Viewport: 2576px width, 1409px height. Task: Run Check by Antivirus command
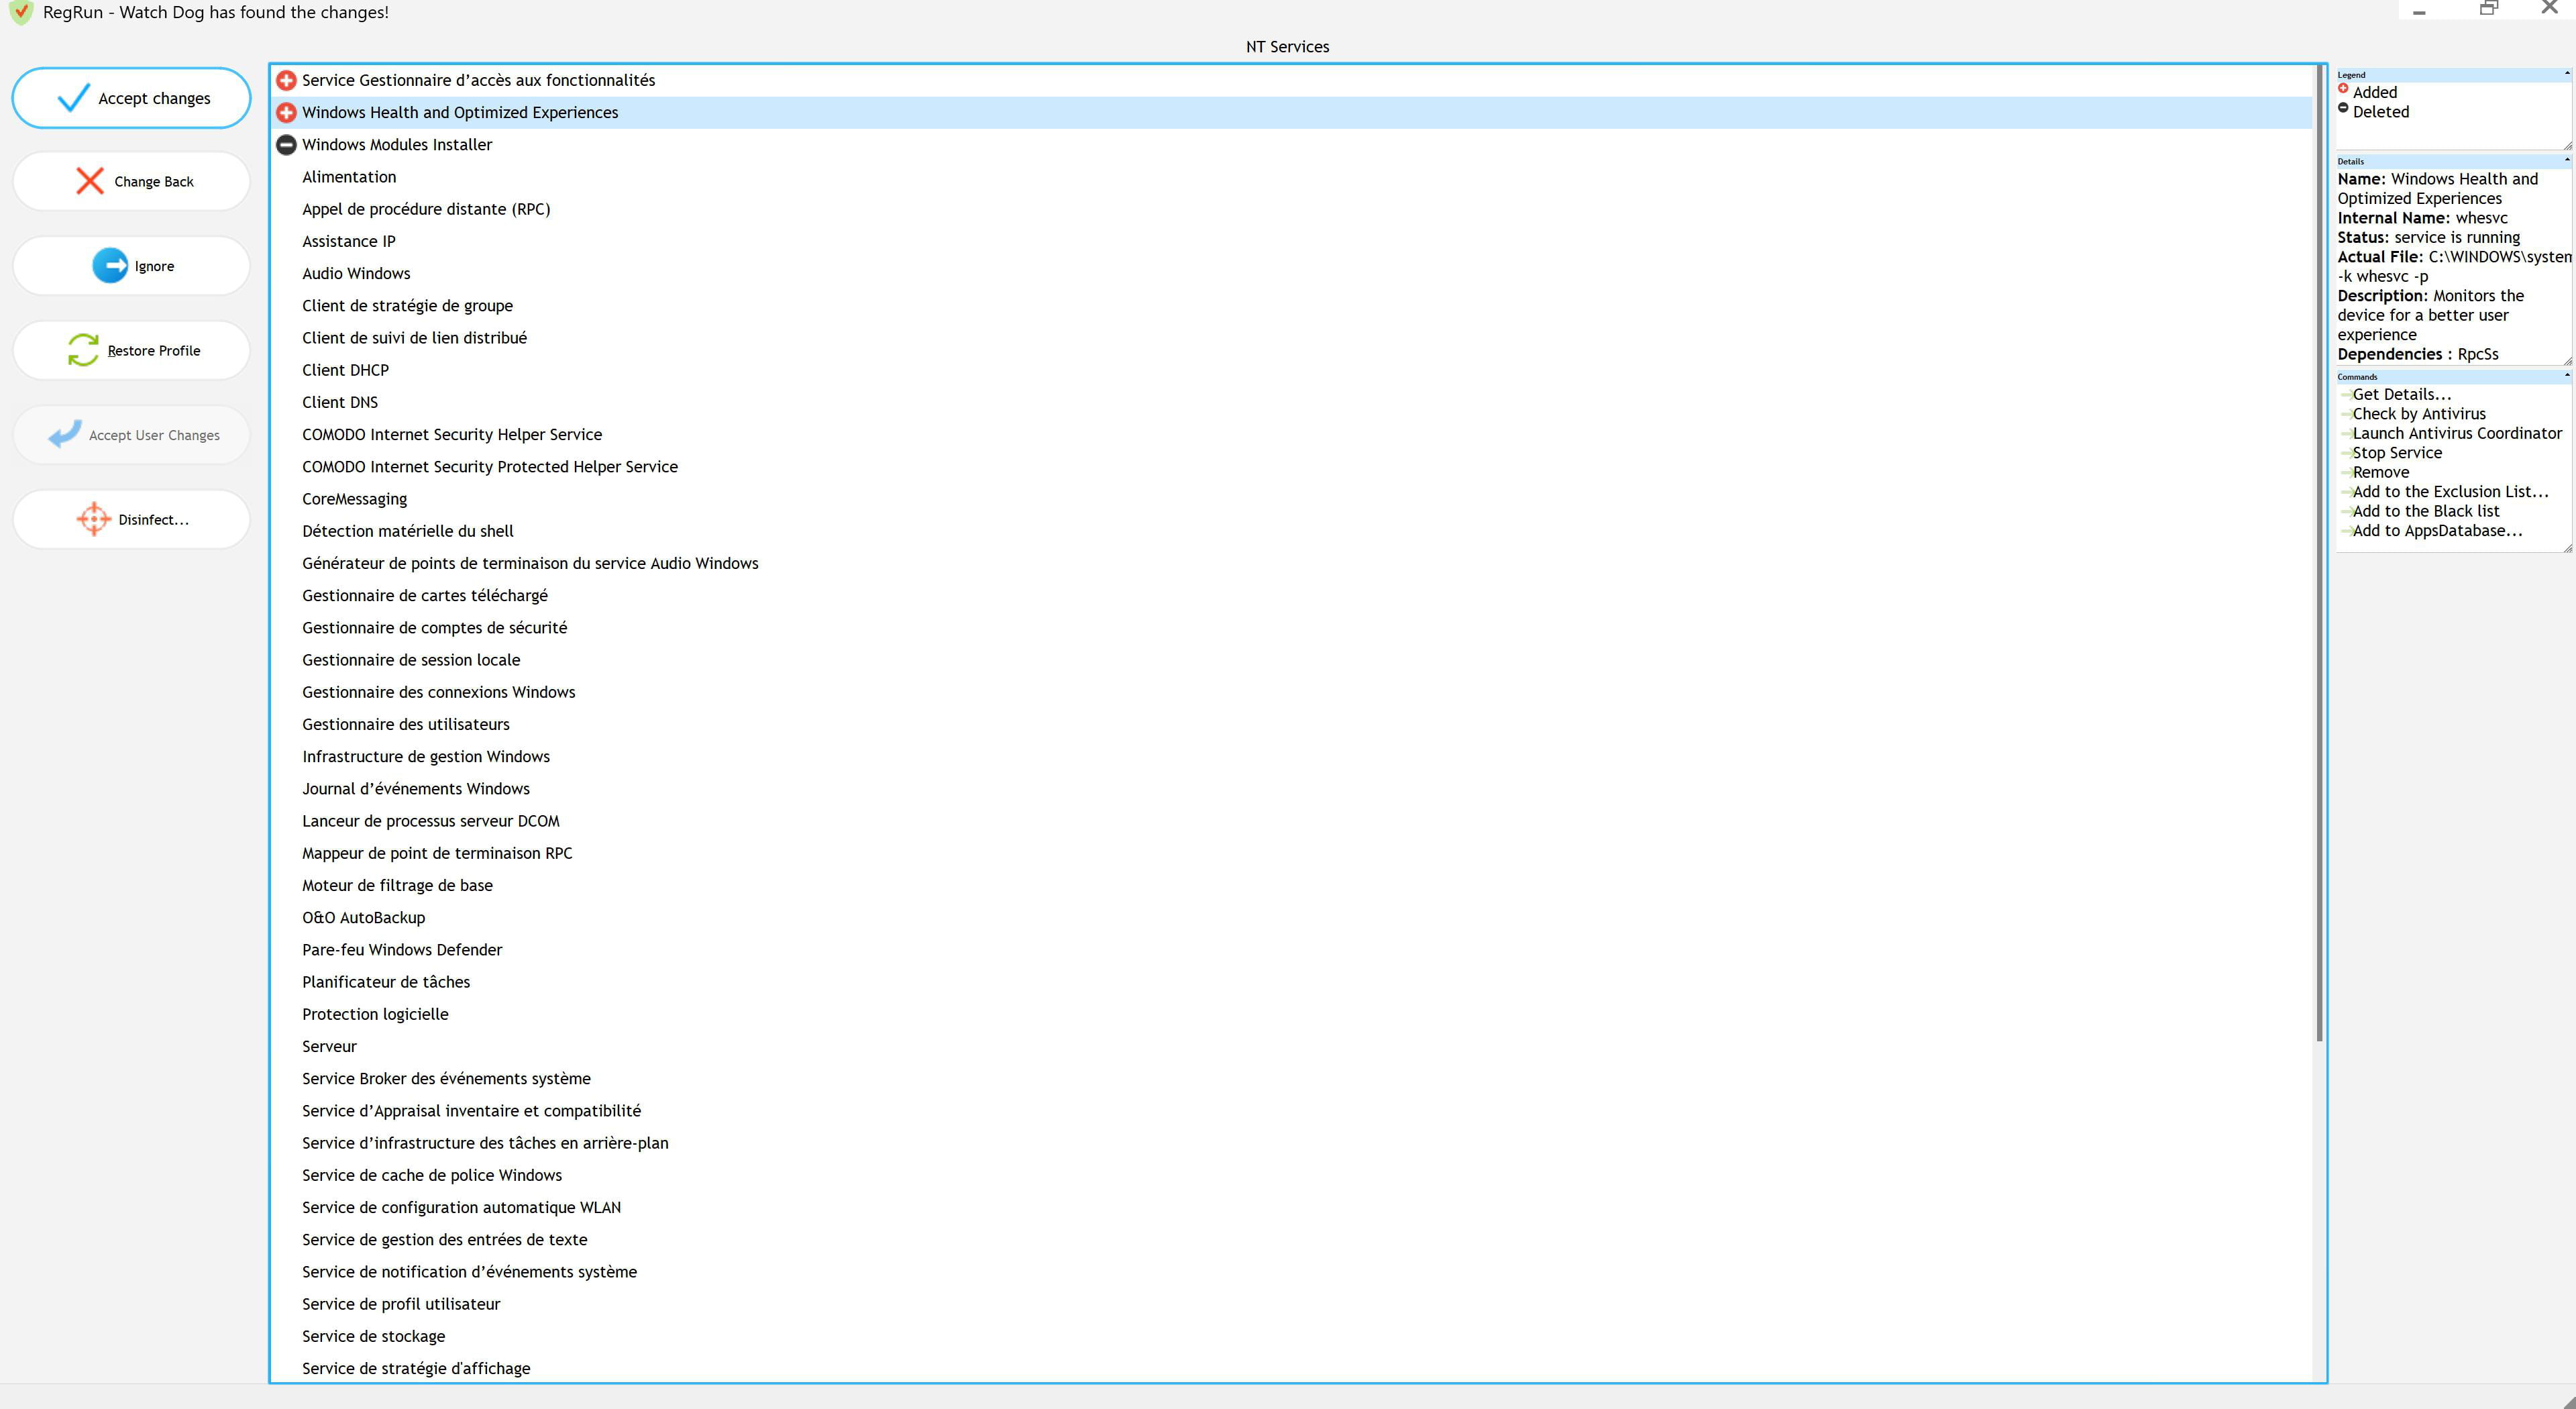tap(2418, 413)
